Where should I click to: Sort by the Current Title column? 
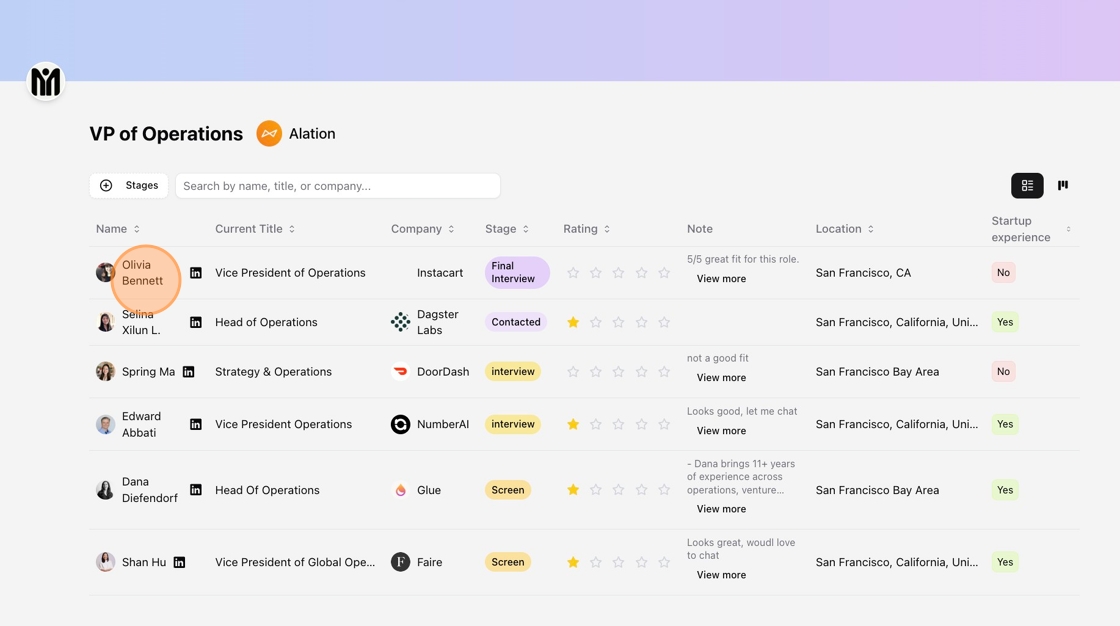255,229
